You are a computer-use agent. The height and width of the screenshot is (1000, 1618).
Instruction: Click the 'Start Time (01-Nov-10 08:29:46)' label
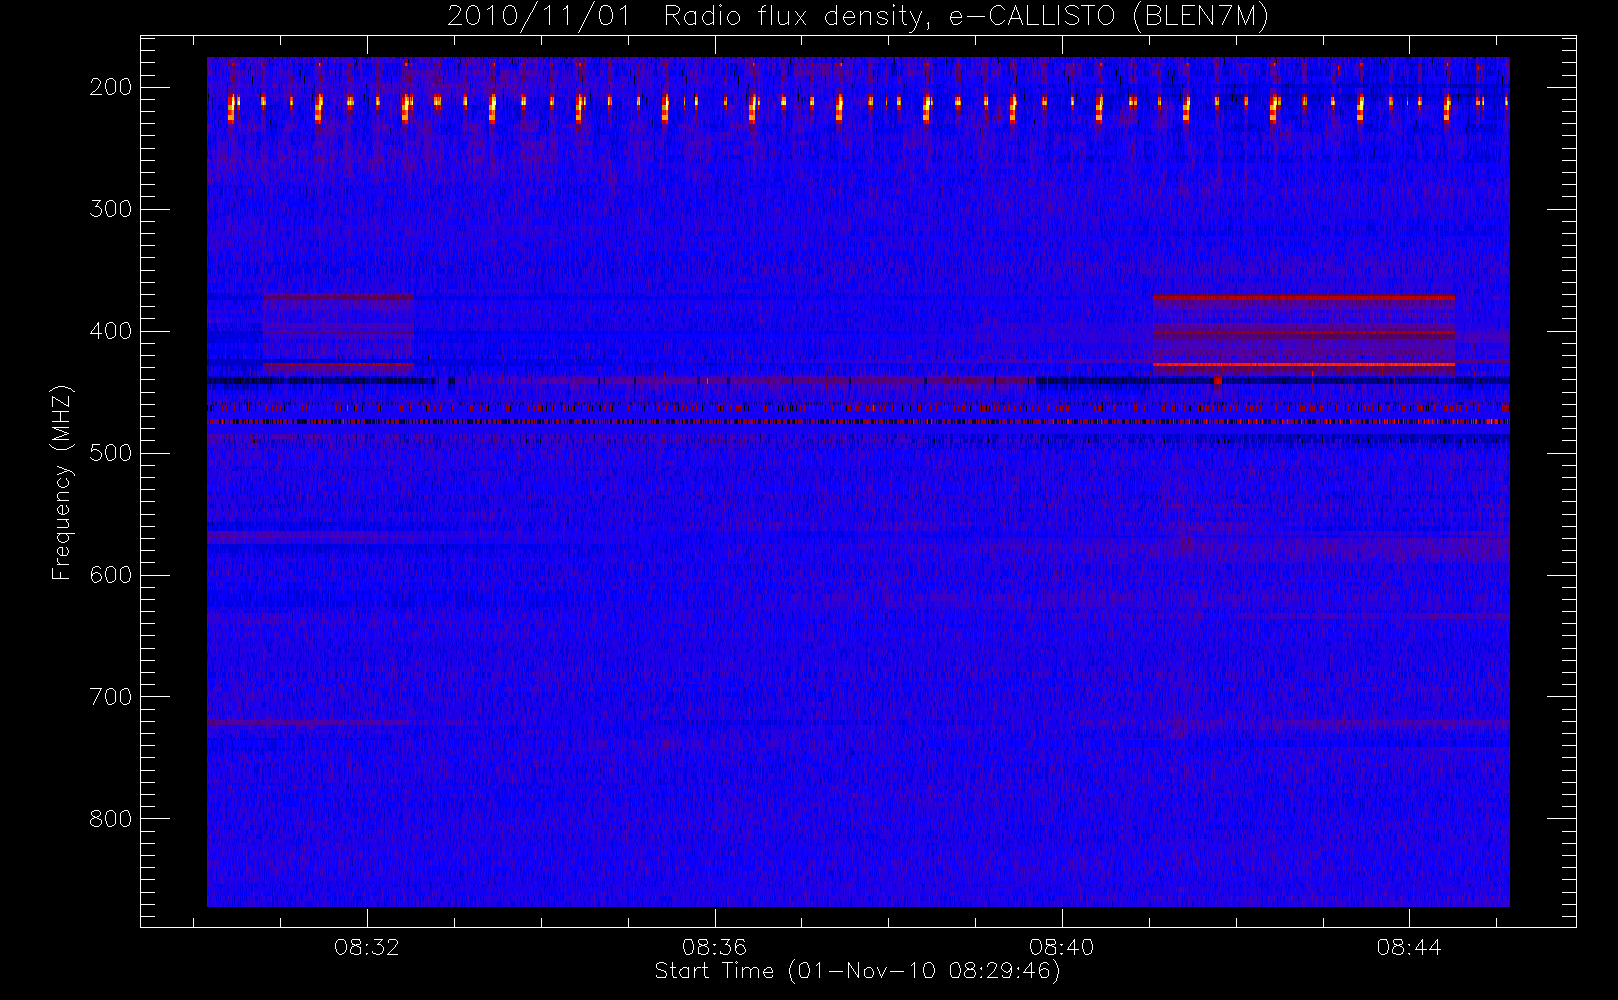click(x=857, y=971)
